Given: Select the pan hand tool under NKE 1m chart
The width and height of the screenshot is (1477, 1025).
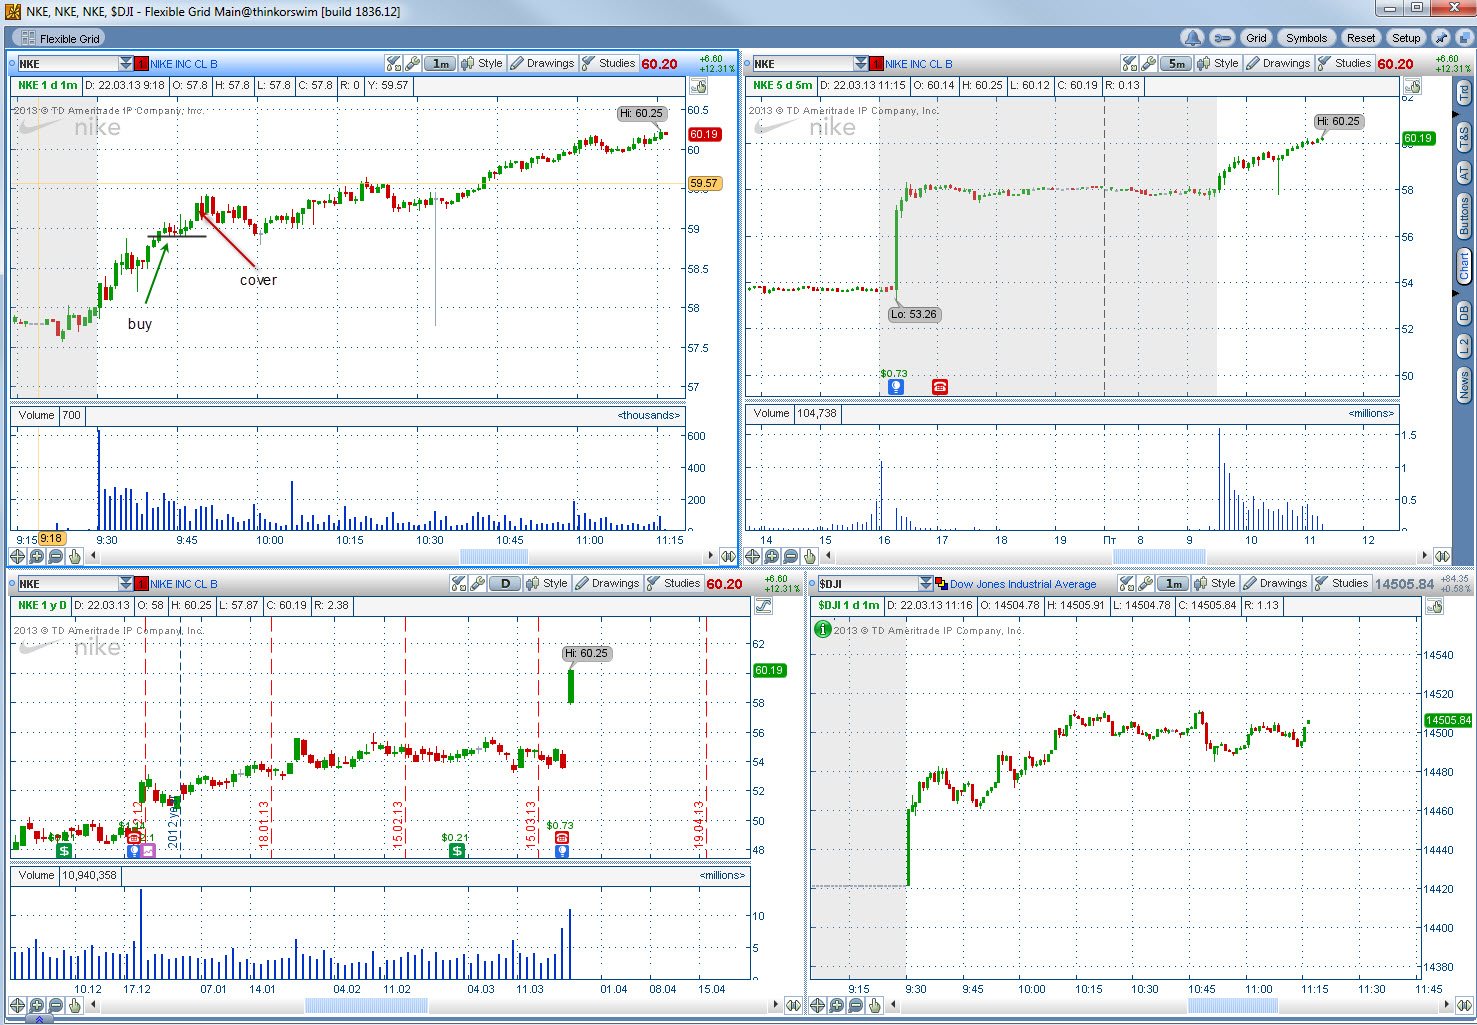Looking at the screenshot, I should click(74, 556).
